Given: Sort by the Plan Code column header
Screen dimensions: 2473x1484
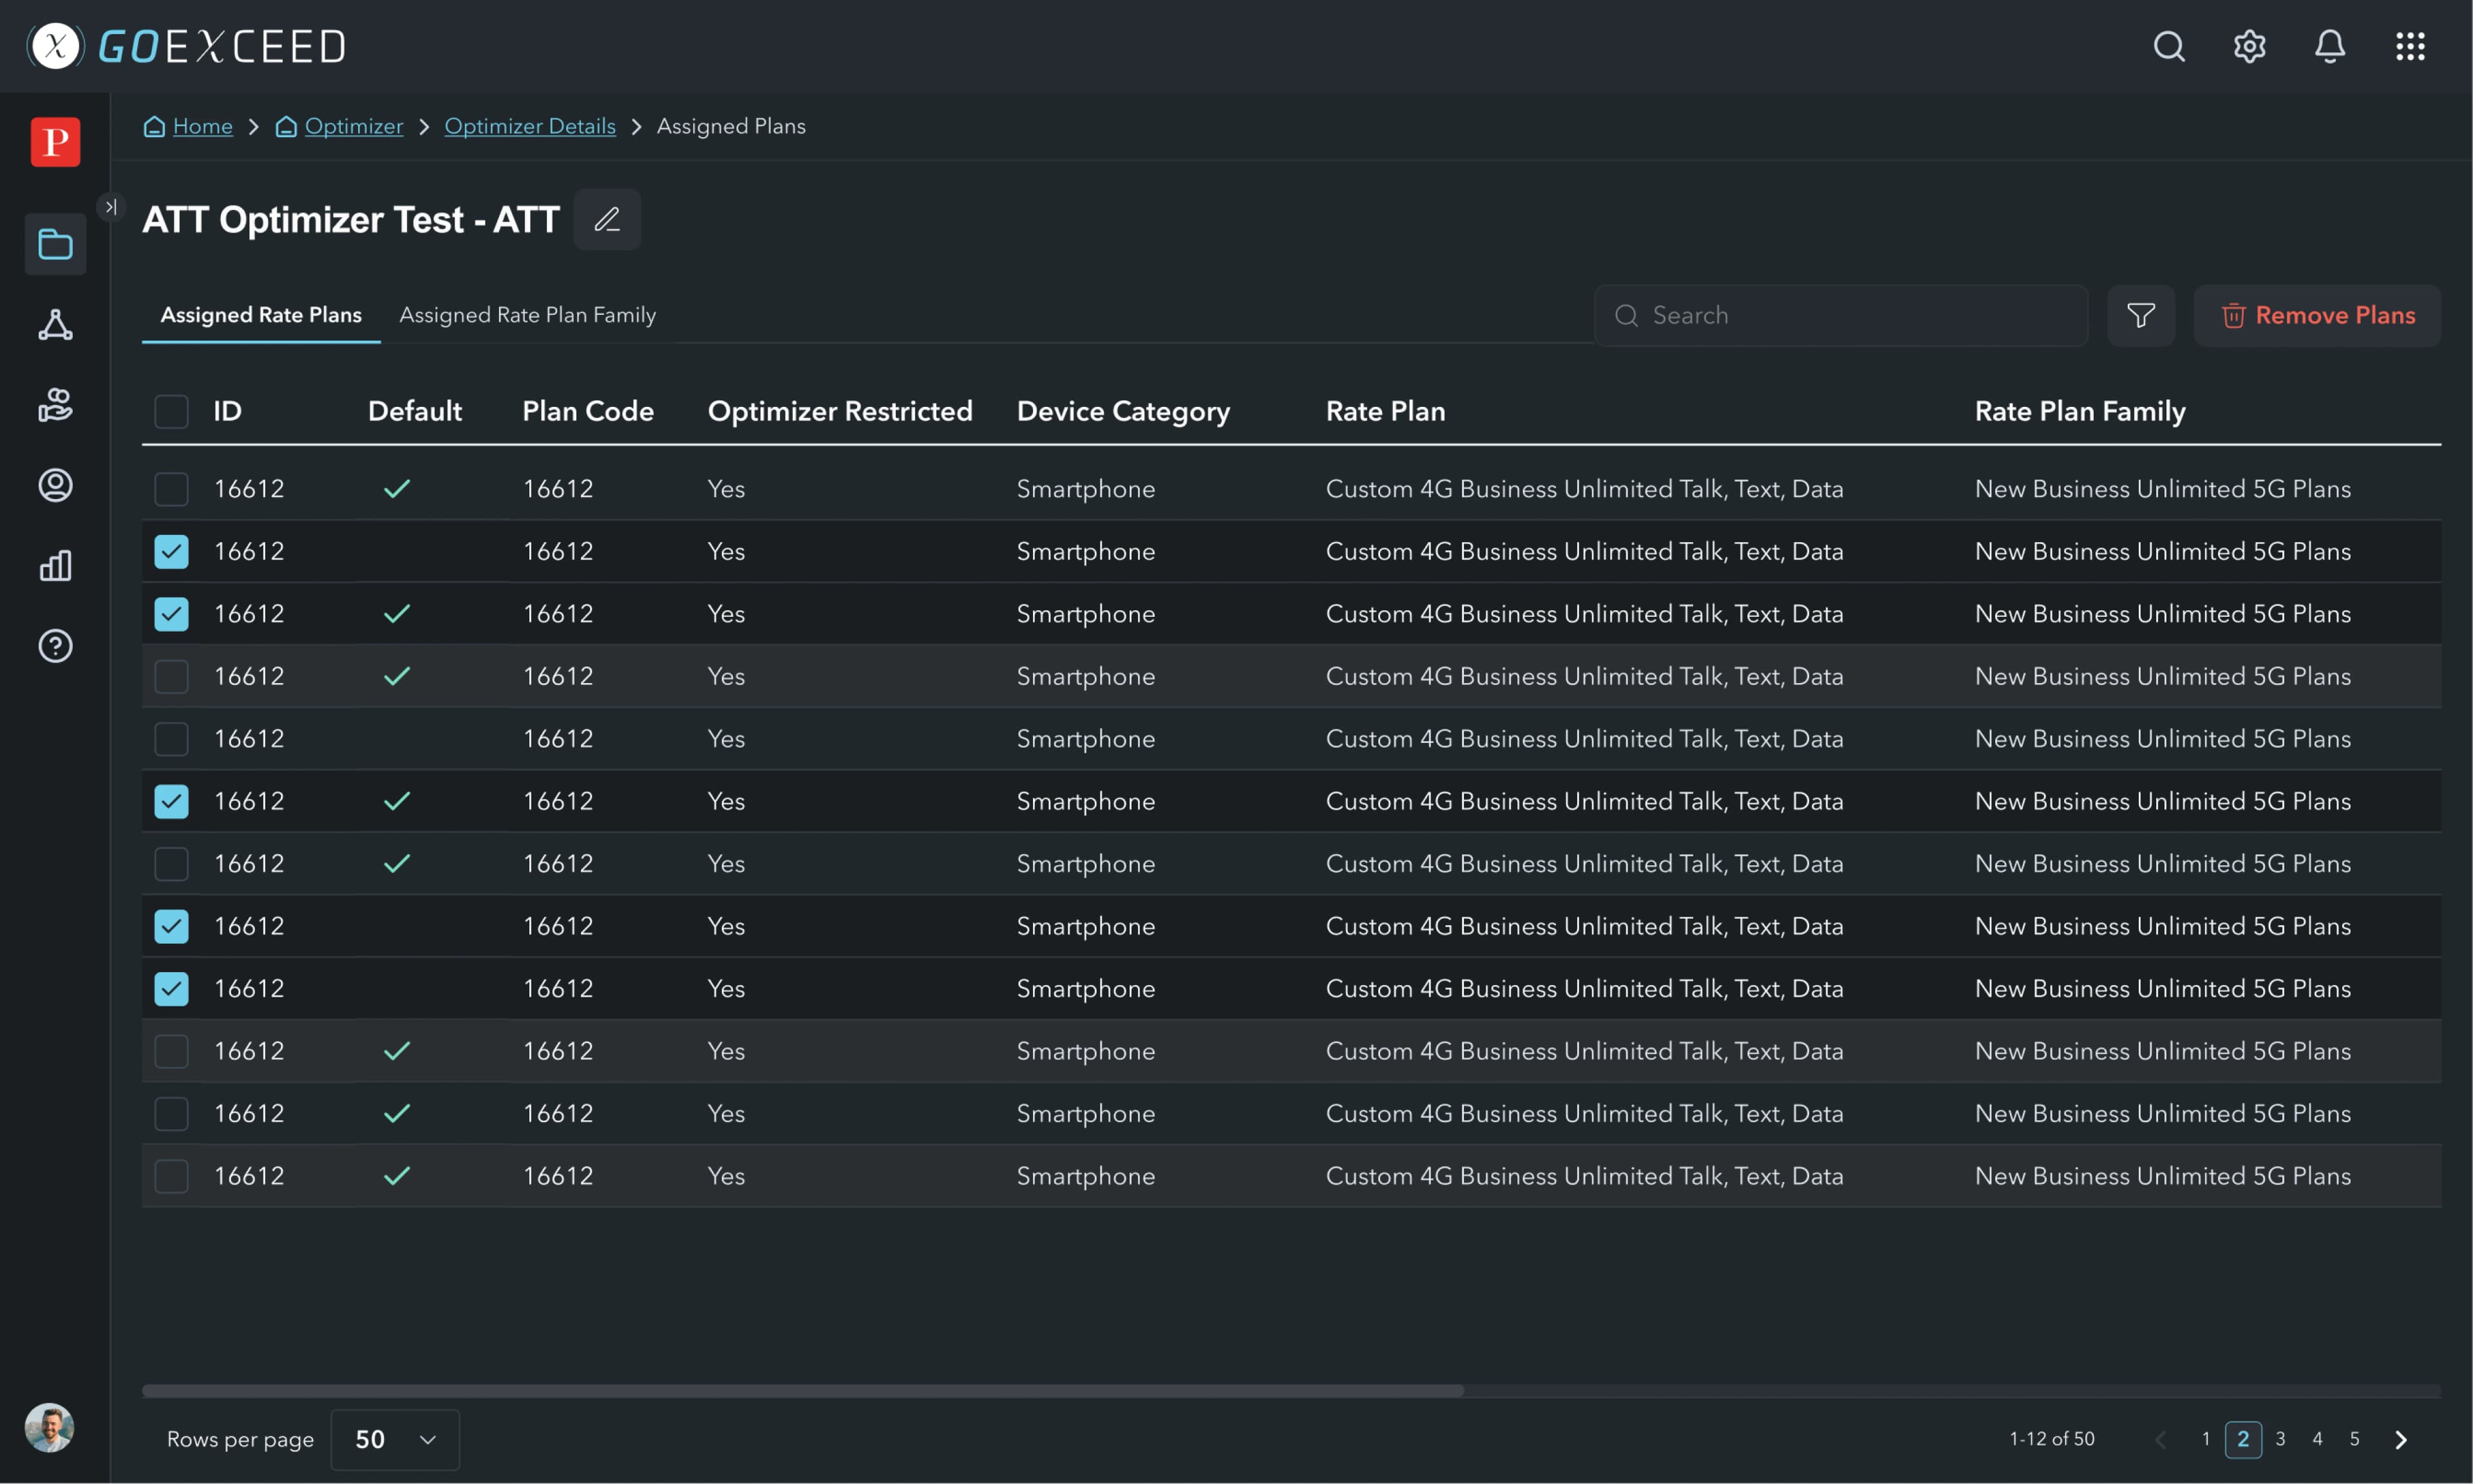Looking at the screenshot, I should coord(588,411).
